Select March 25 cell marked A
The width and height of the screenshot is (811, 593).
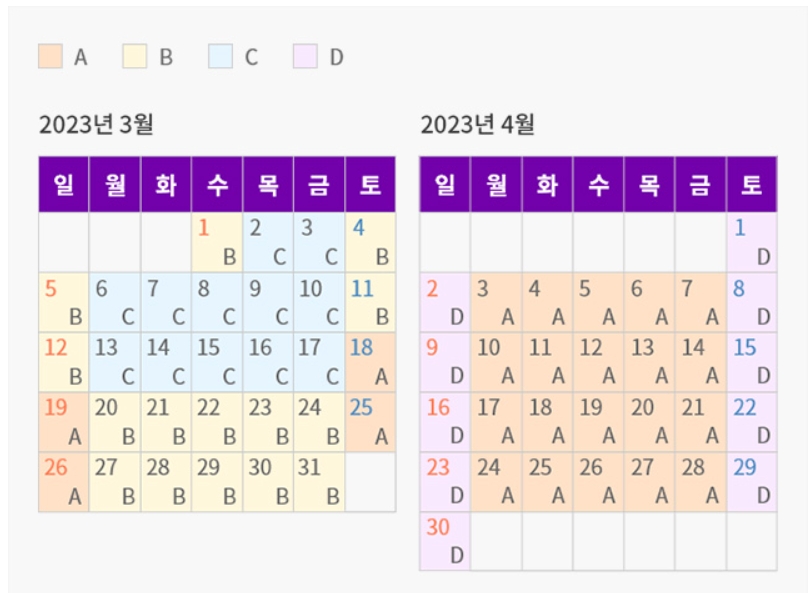coord(370,422)
